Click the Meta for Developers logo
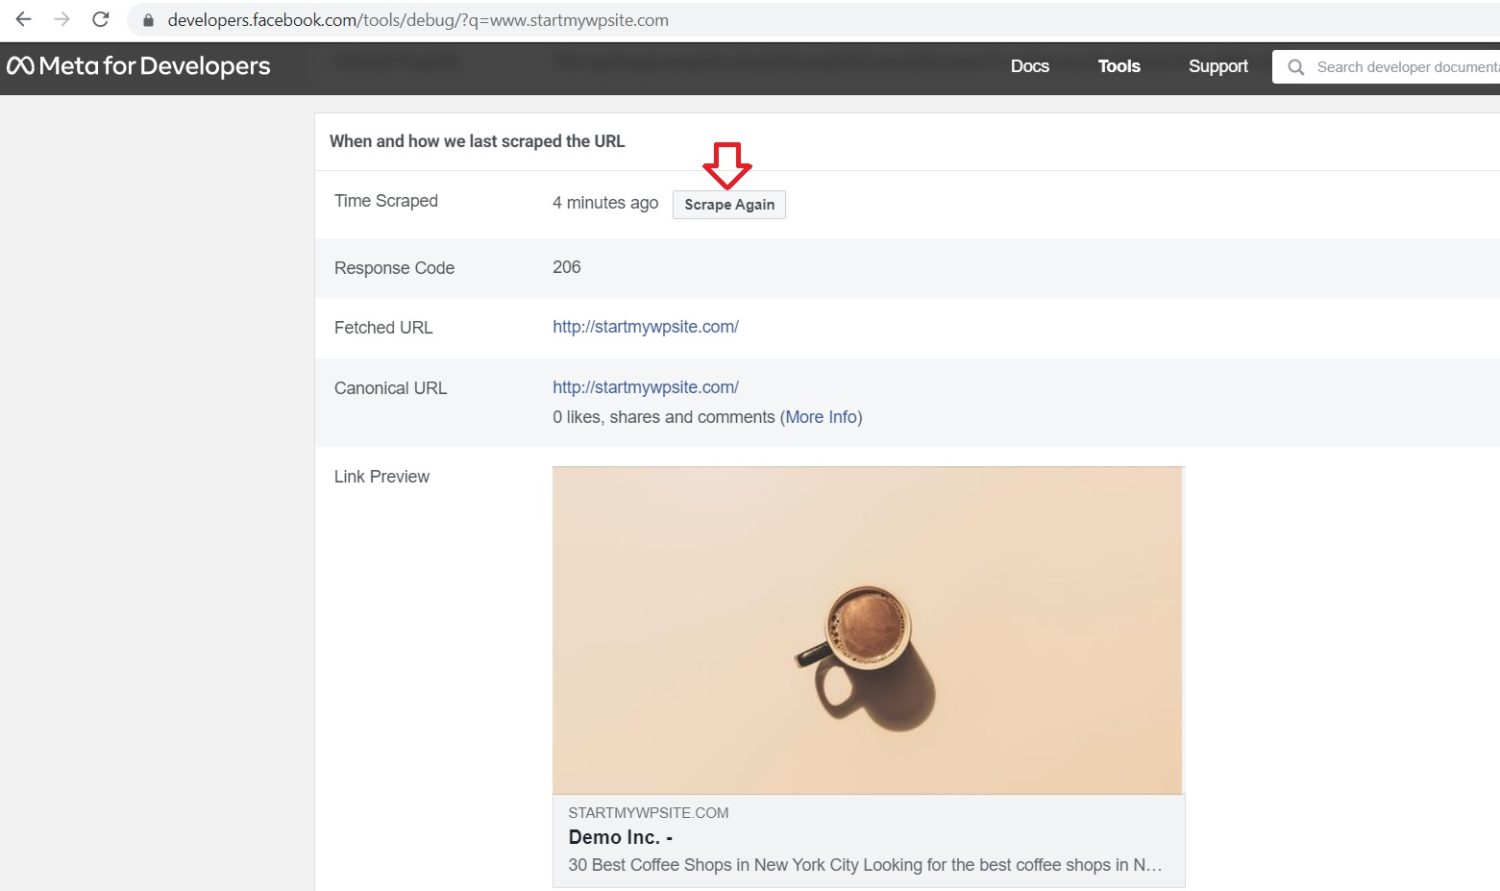 (x=140, y=66)
